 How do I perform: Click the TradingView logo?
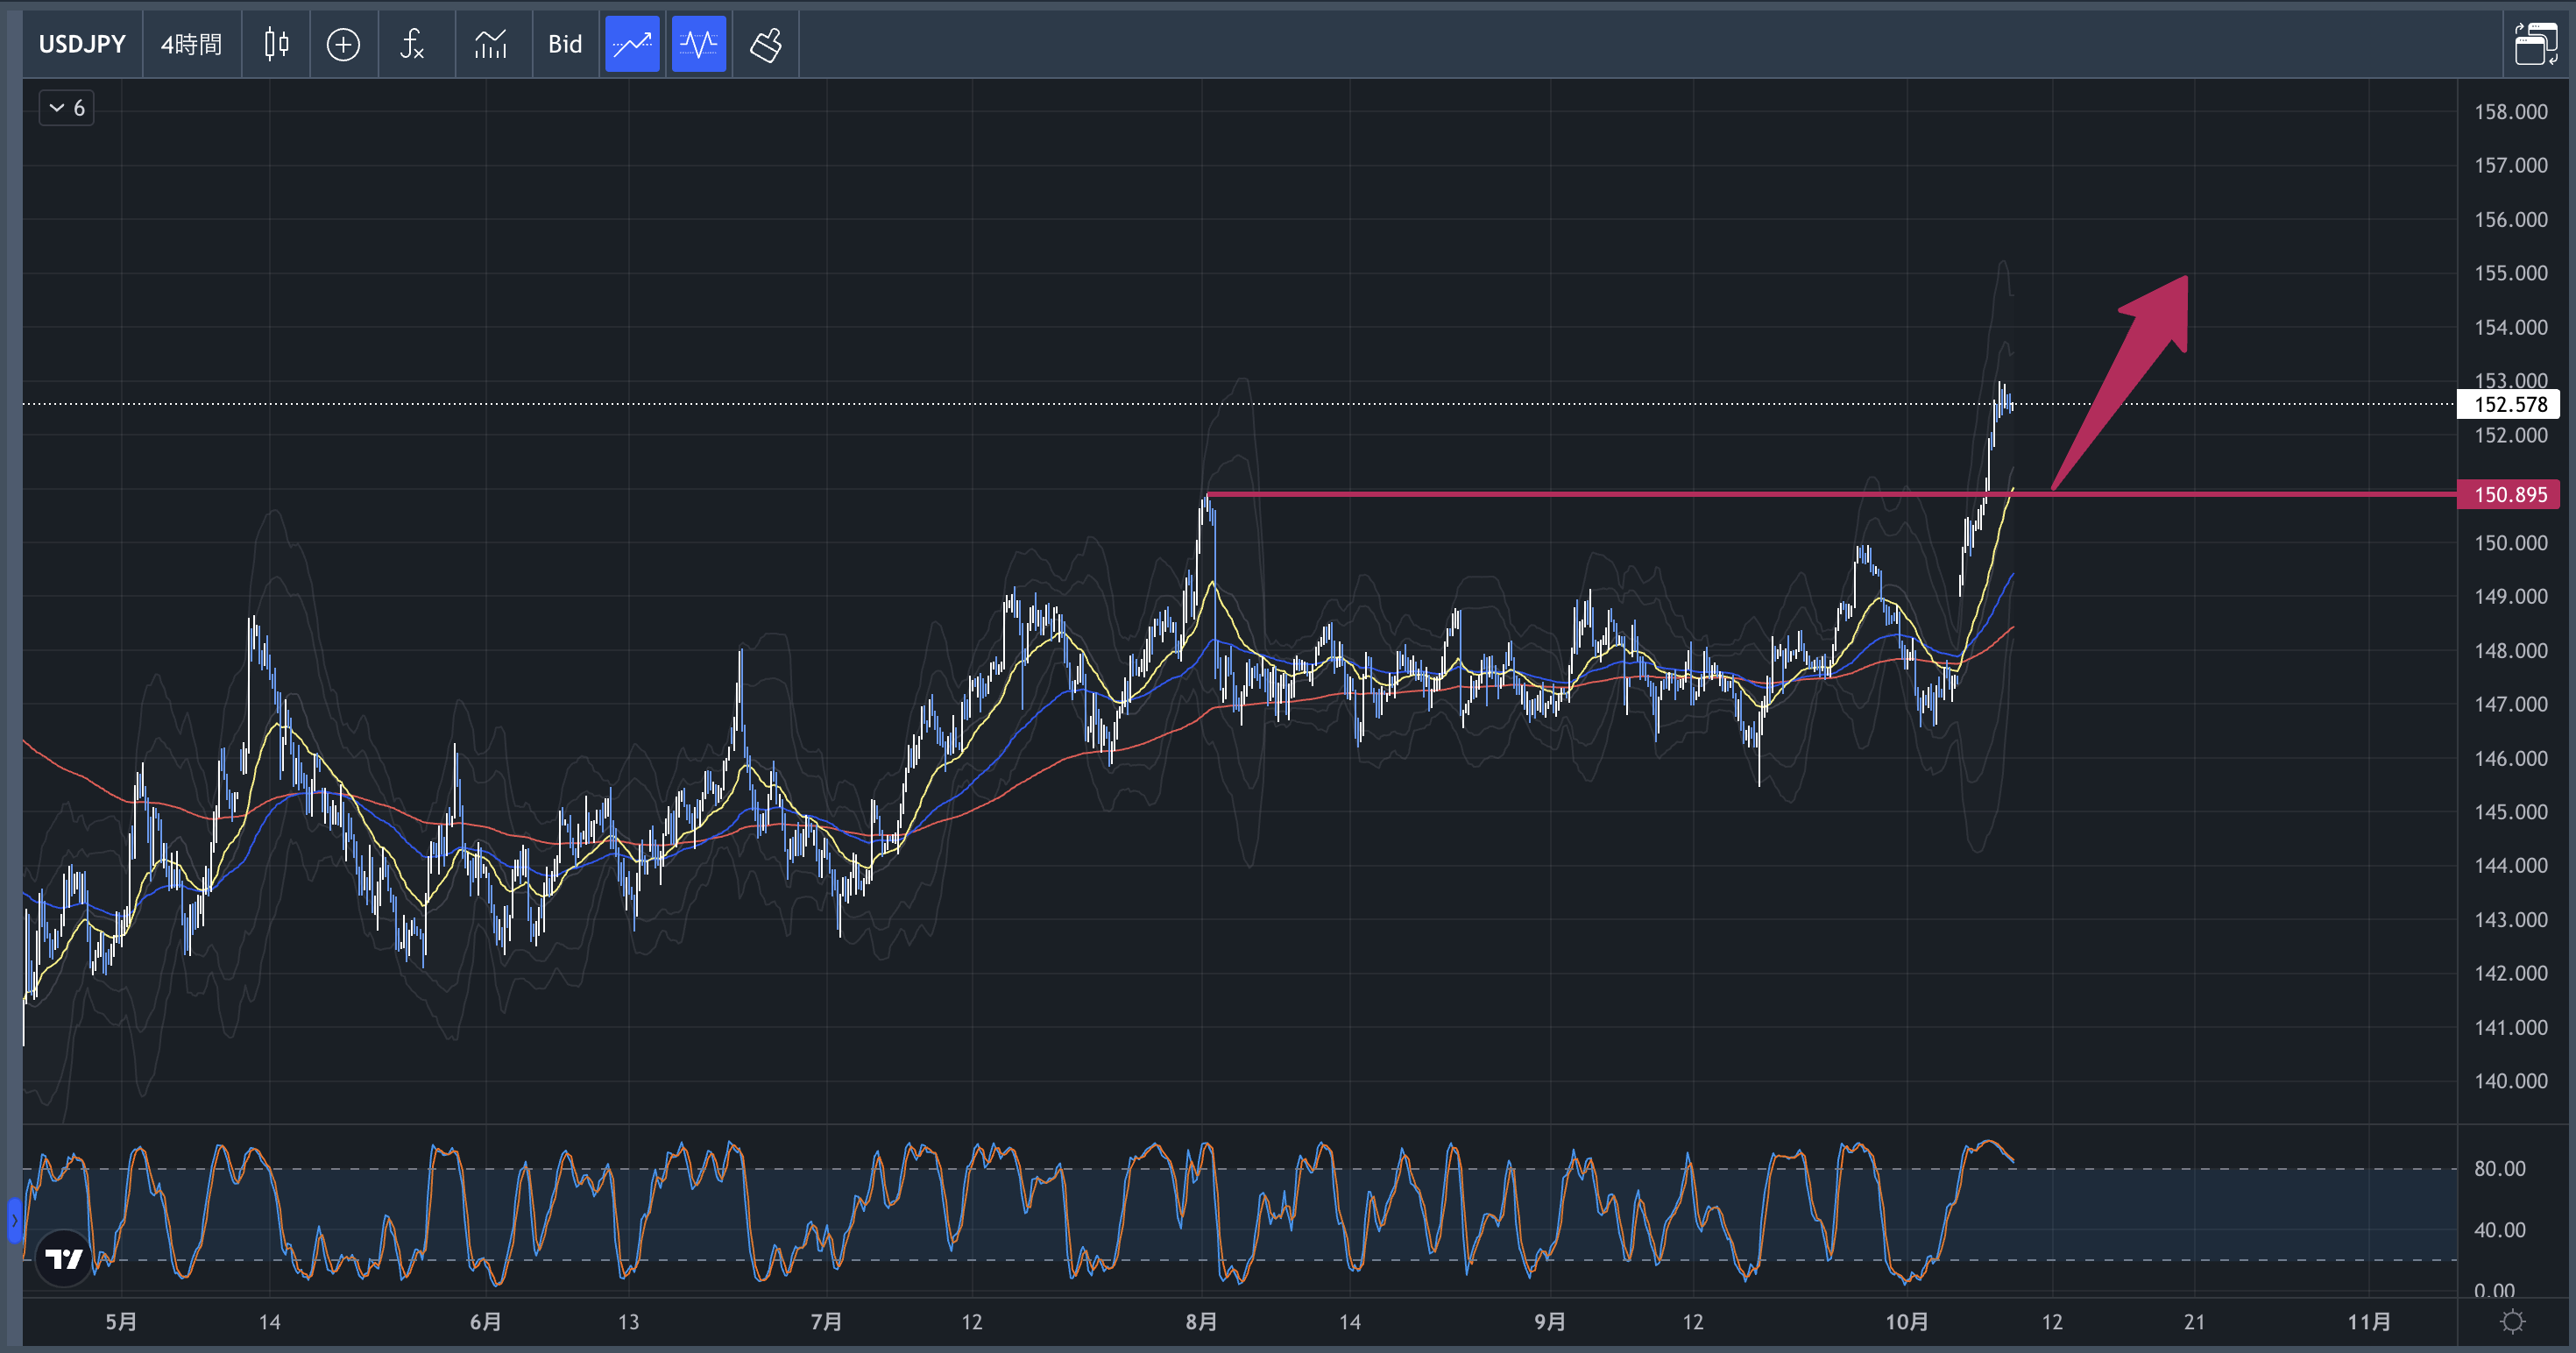coord(64,1258)
